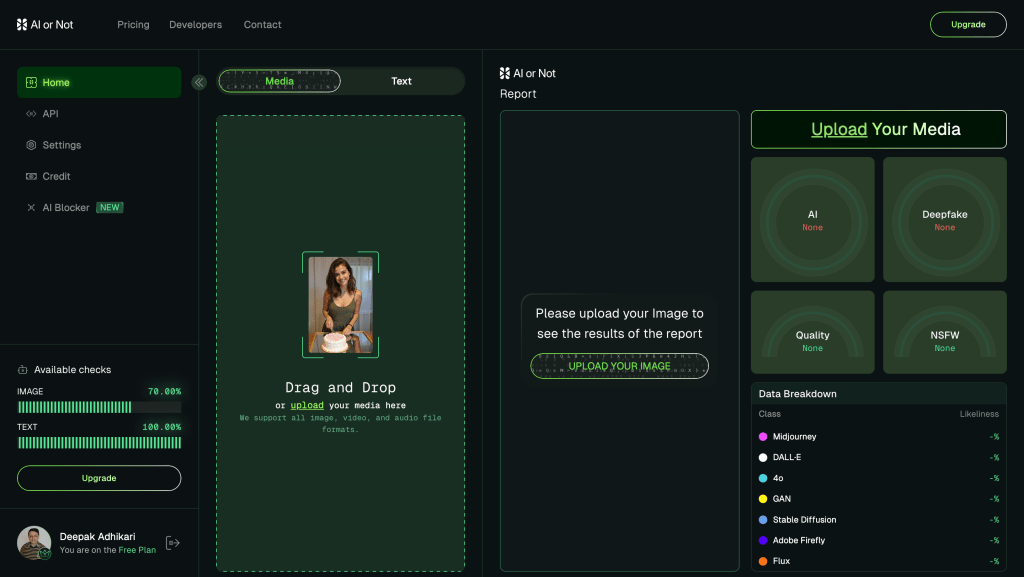
Task: Click the upload link in drop zone
Action: click(307, 405)
